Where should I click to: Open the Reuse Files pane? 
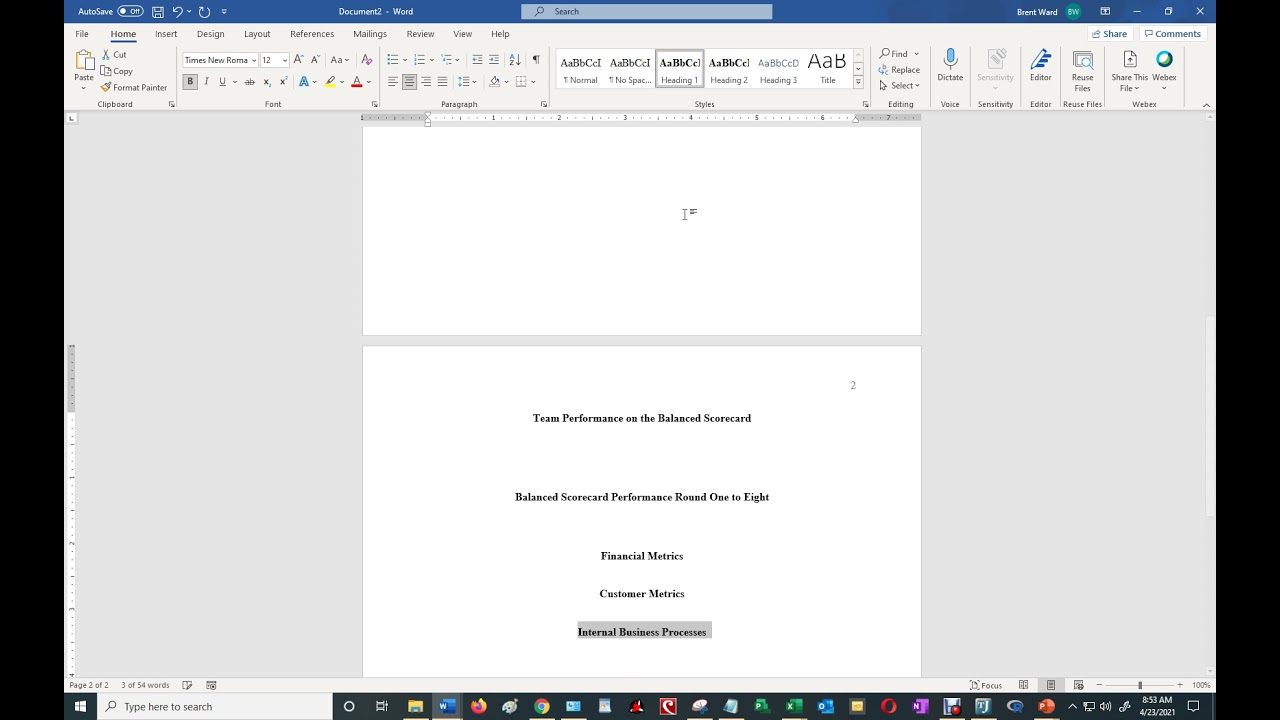point(1082,70)
